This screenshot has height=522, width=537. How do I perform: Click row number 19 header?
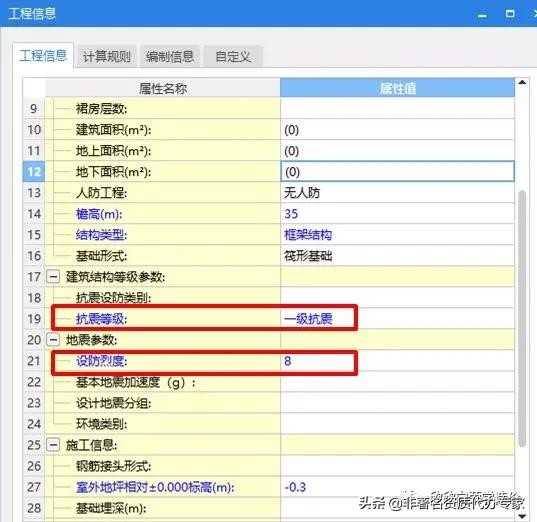click(x=34, y=319)
